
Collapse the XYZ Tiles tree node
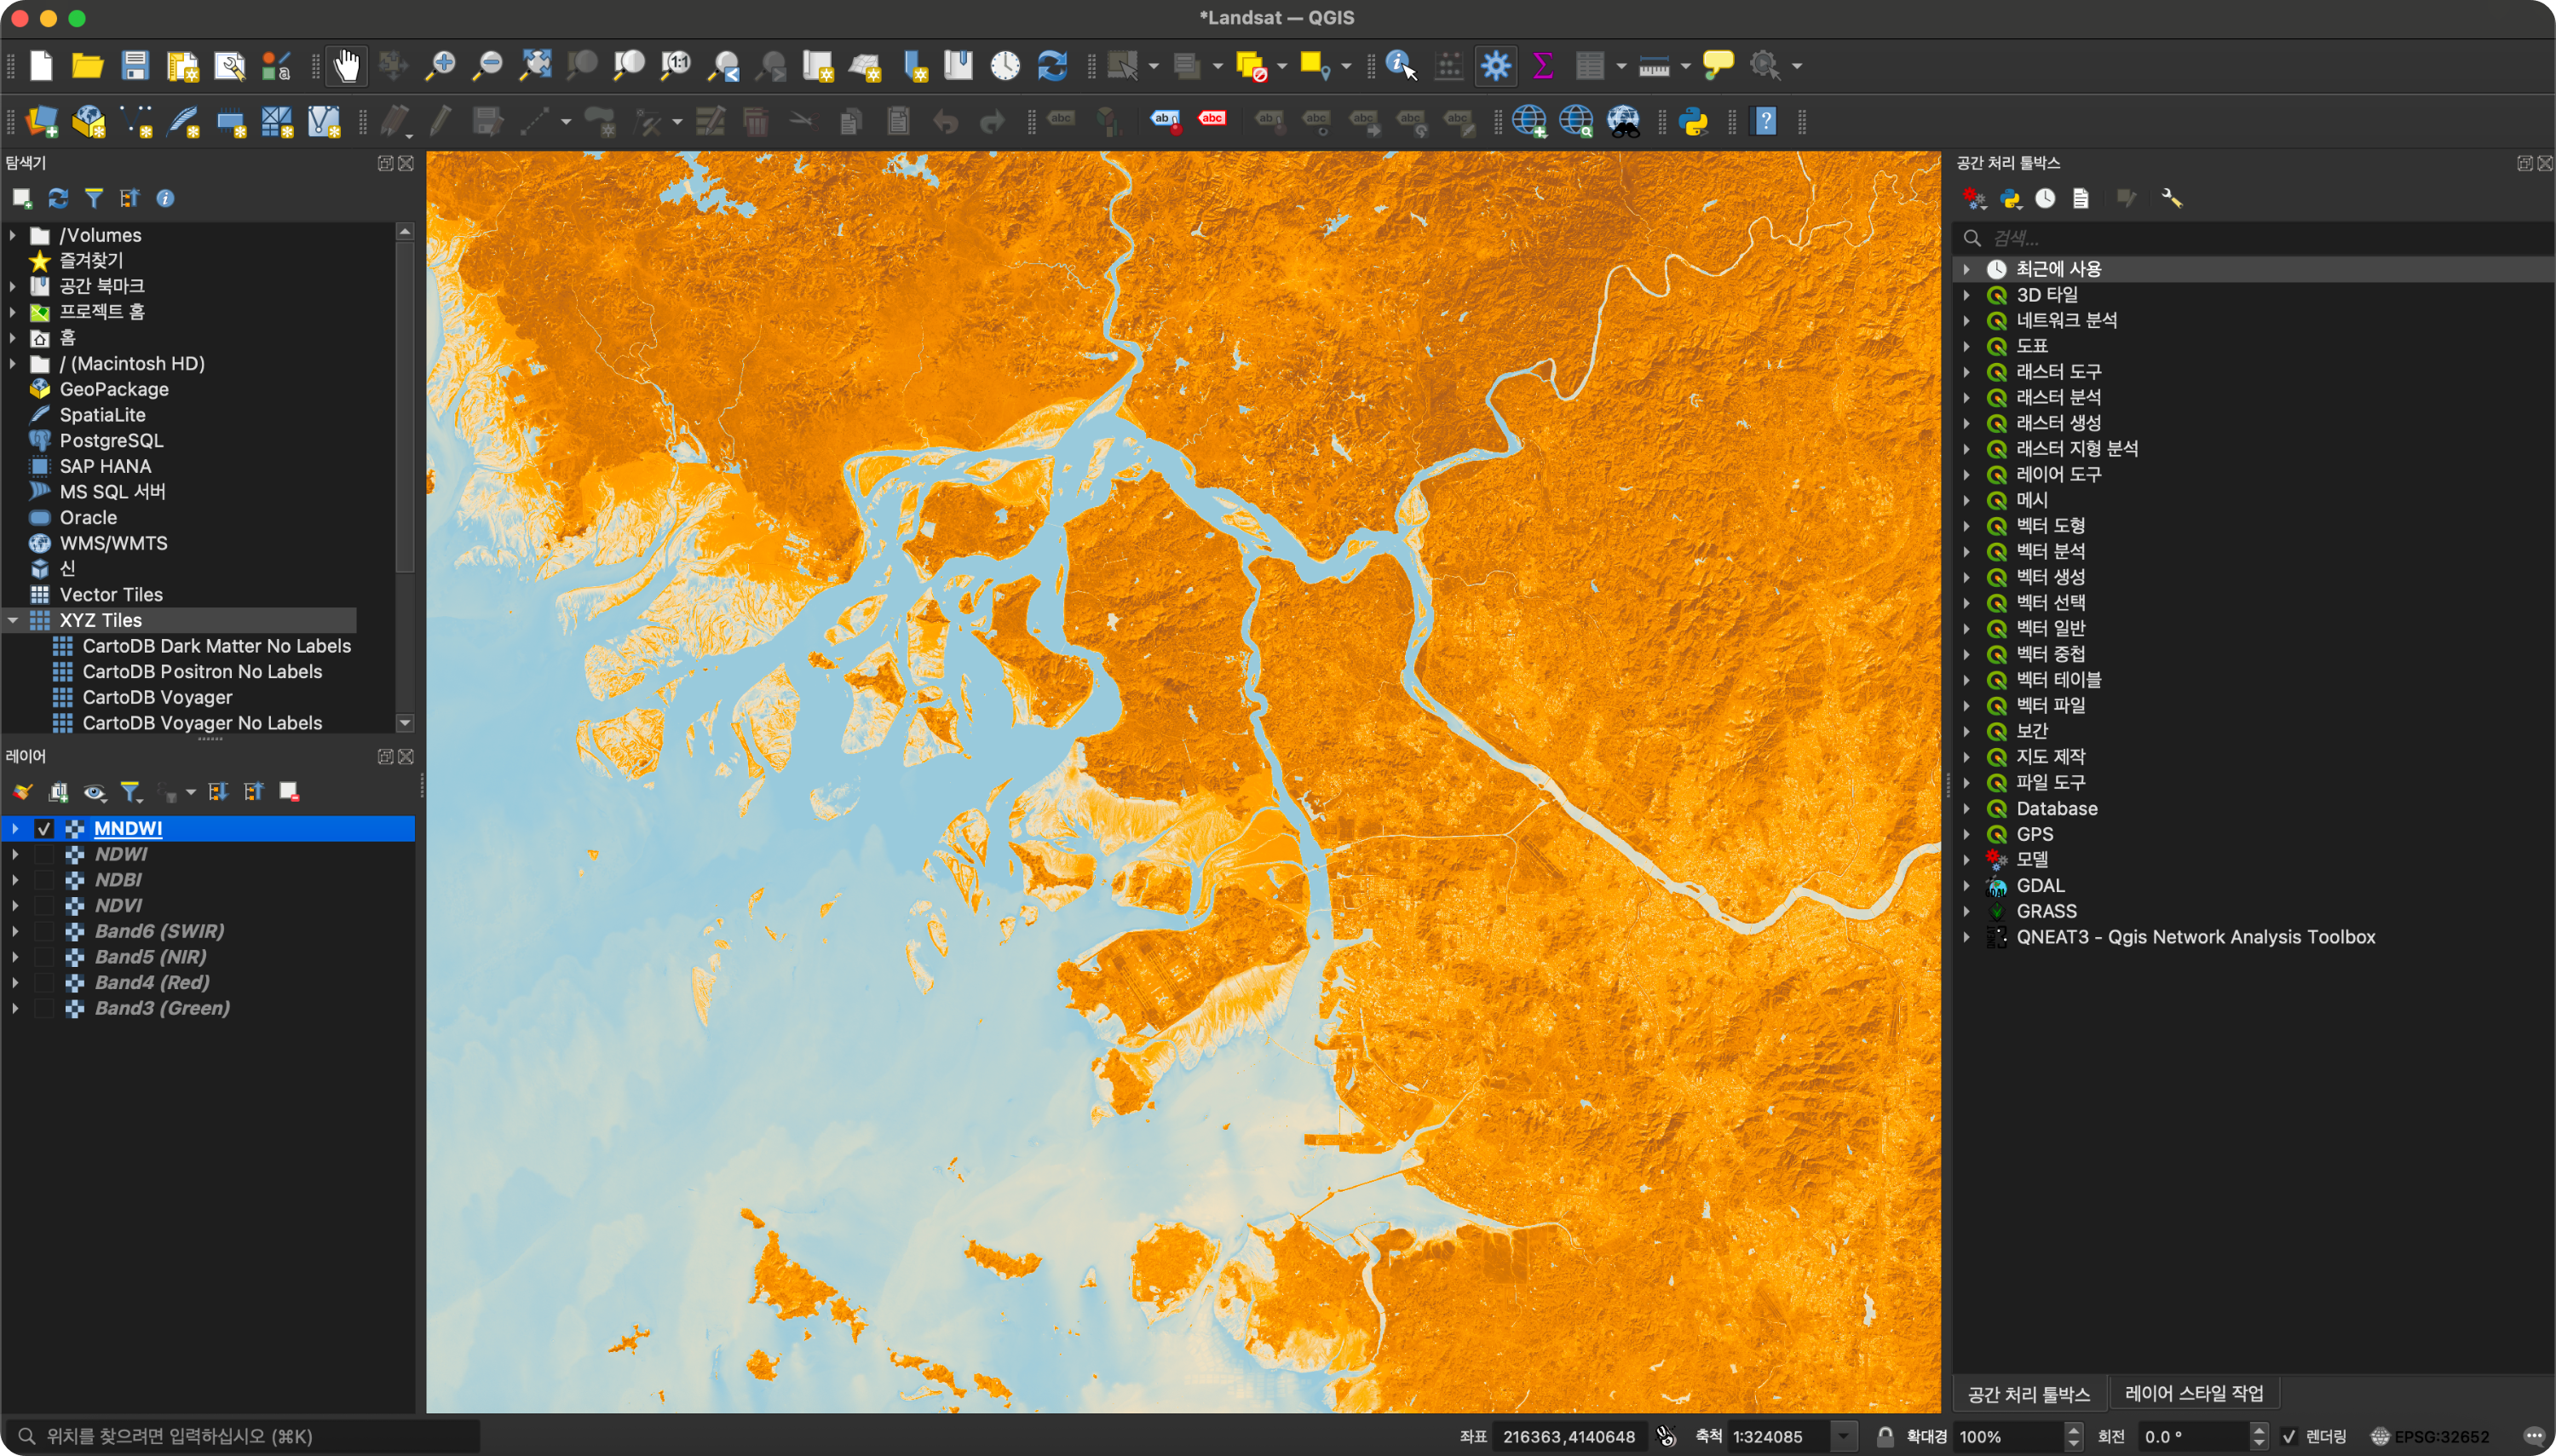point(13,620)
